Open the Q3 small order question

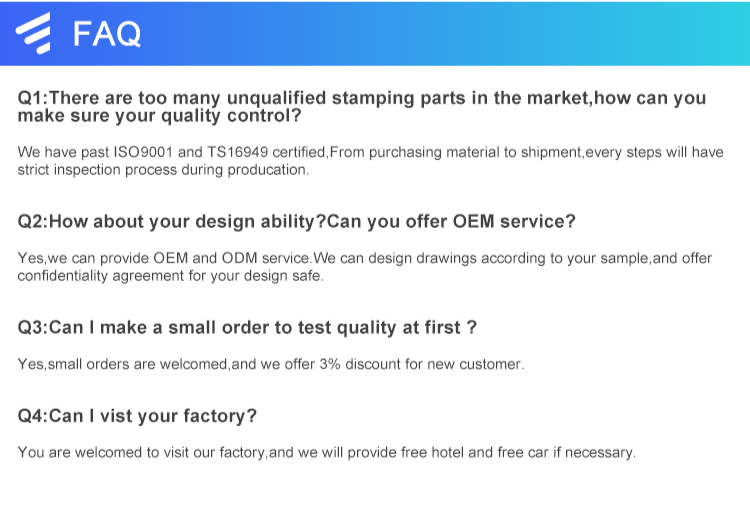[x=246, y=327]
